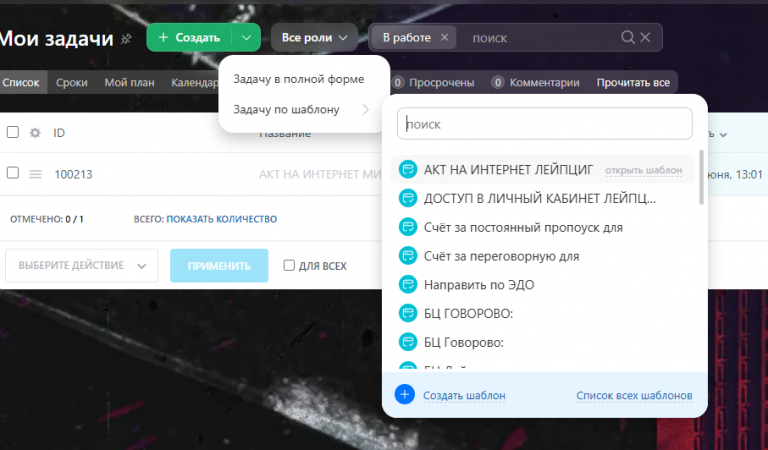Screen dimensions: 768x450
Task: Click the ПРИМЕНИТЬ button
Action: click(x=219, y=265)
